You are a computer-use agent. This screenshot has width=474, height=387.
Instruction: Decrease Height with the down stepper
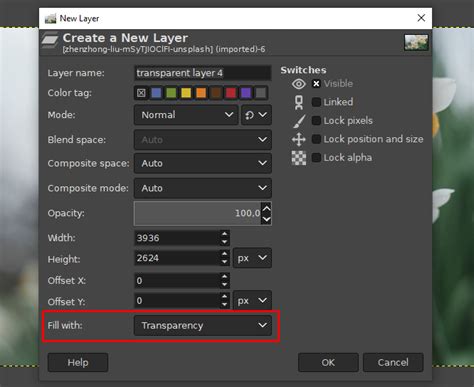(x=225, y=262)
